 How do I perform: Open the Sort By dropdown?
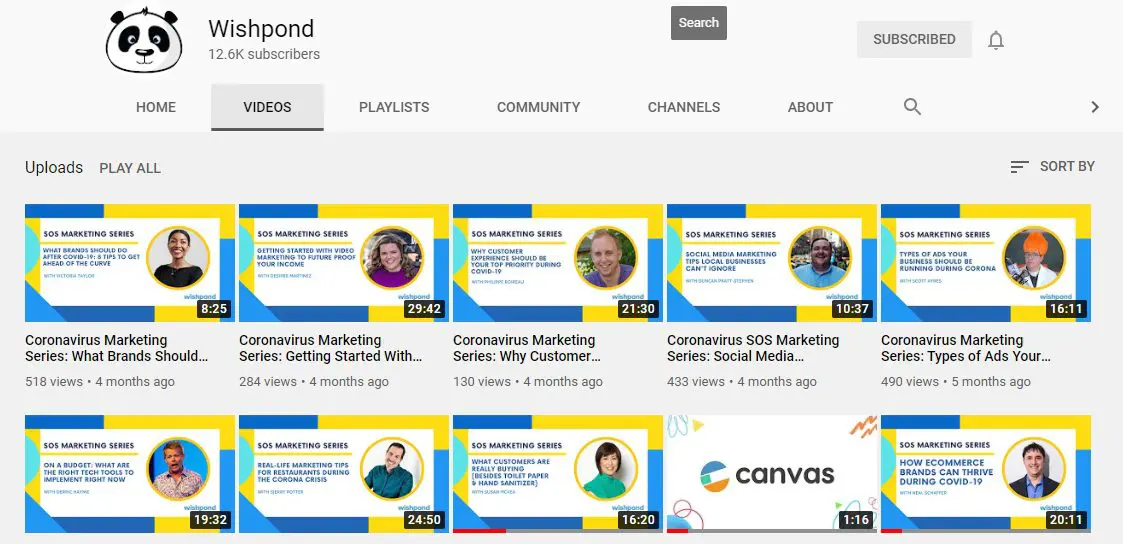point(1052,166)
